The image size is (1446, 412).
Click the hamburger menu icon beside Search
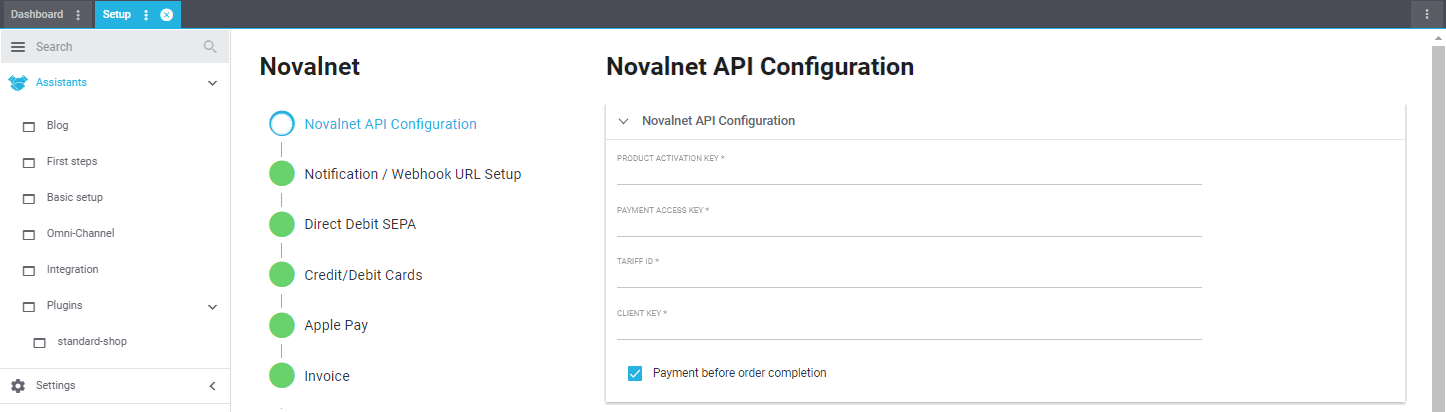18,47
